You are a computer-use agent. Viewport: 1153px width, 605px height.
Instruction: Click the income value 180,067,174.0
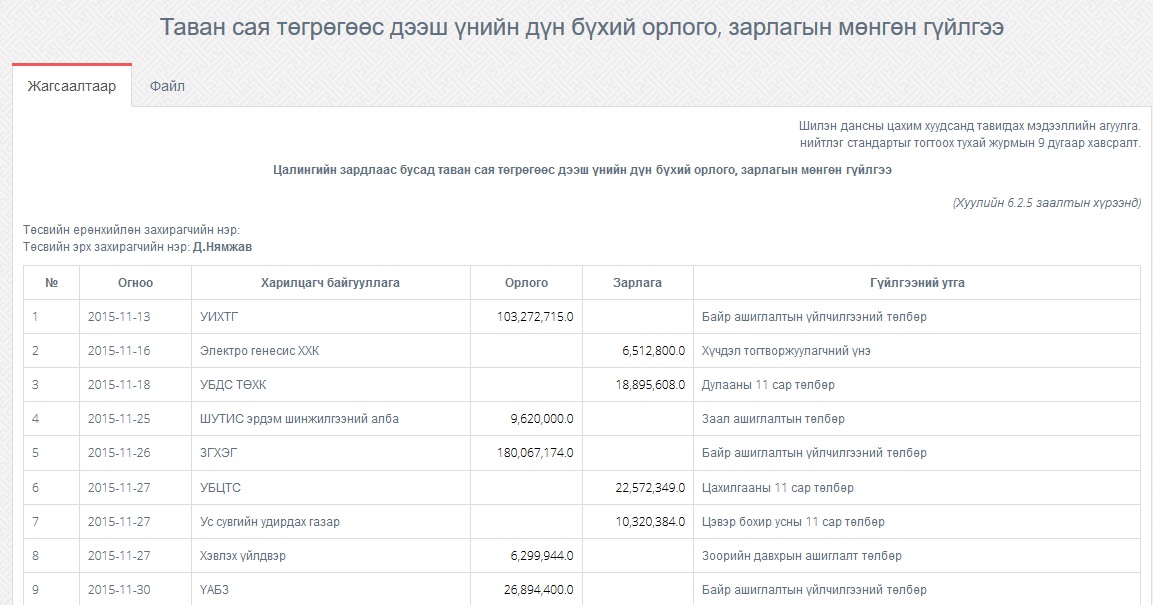click(535, 453)
